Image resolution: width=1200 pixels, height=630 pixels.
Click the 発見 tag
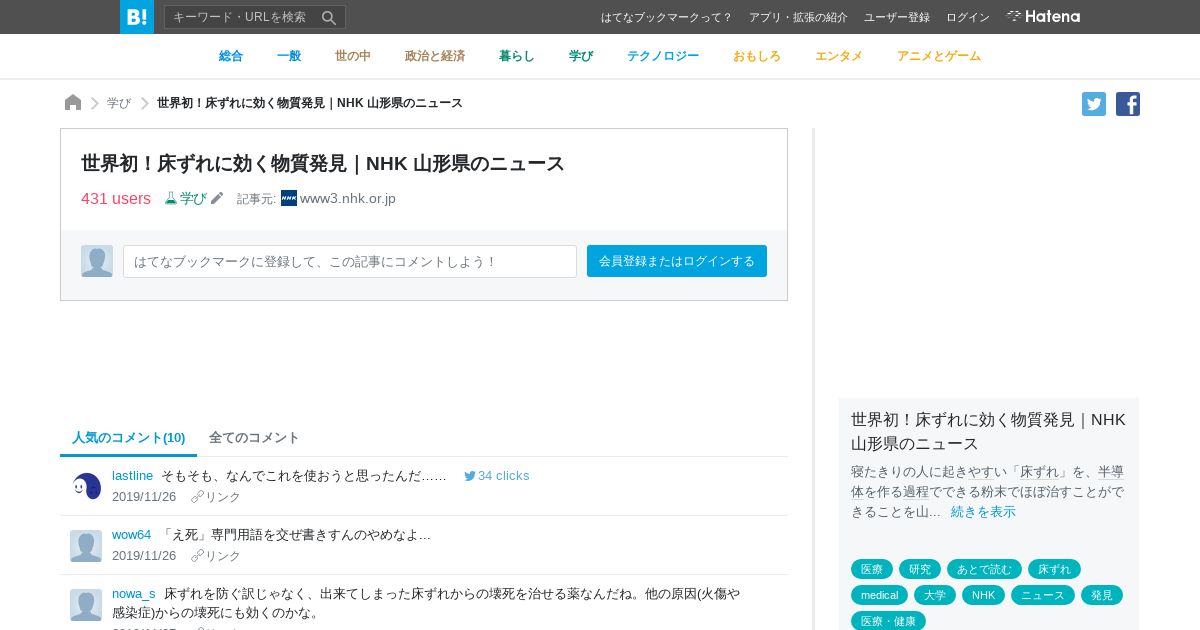coord(1102,595)
